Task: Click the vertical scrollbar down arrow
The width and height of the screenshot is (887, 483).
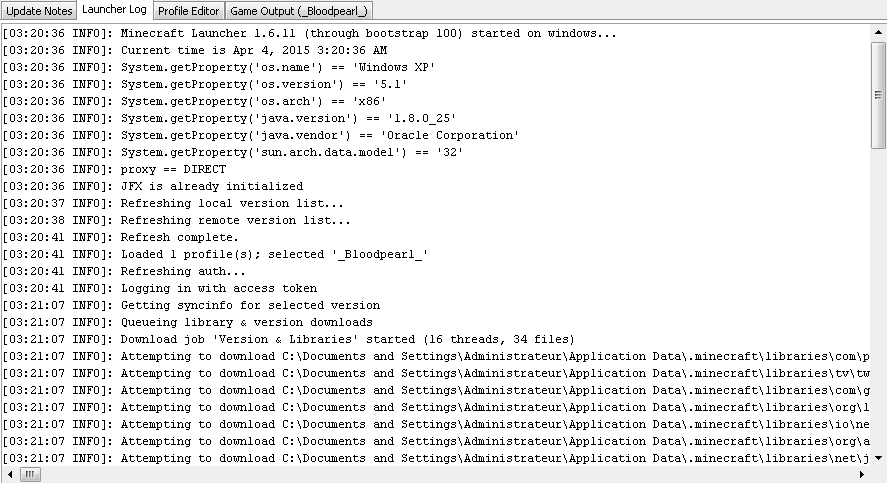Action: pyautogui.click(x=878, y=458)
